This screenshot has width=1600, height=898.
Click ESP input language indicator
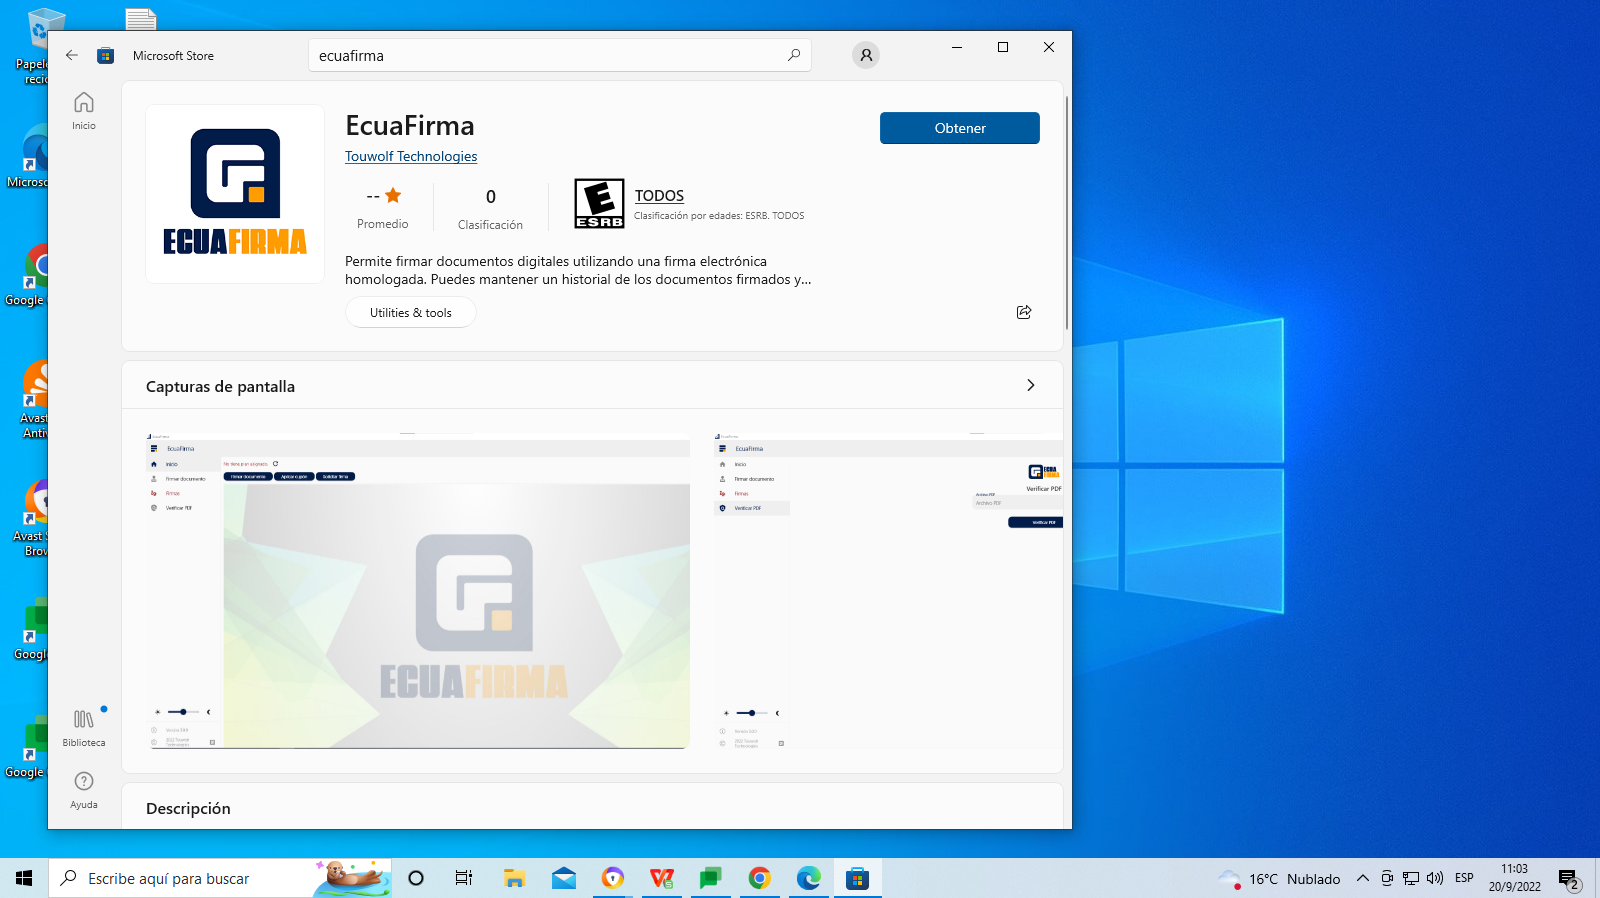(1465, 878)
